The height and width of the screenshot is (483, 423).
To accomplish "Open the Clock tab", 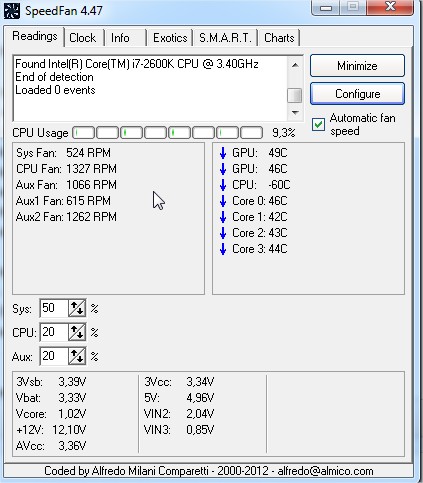I will point(83,38).
